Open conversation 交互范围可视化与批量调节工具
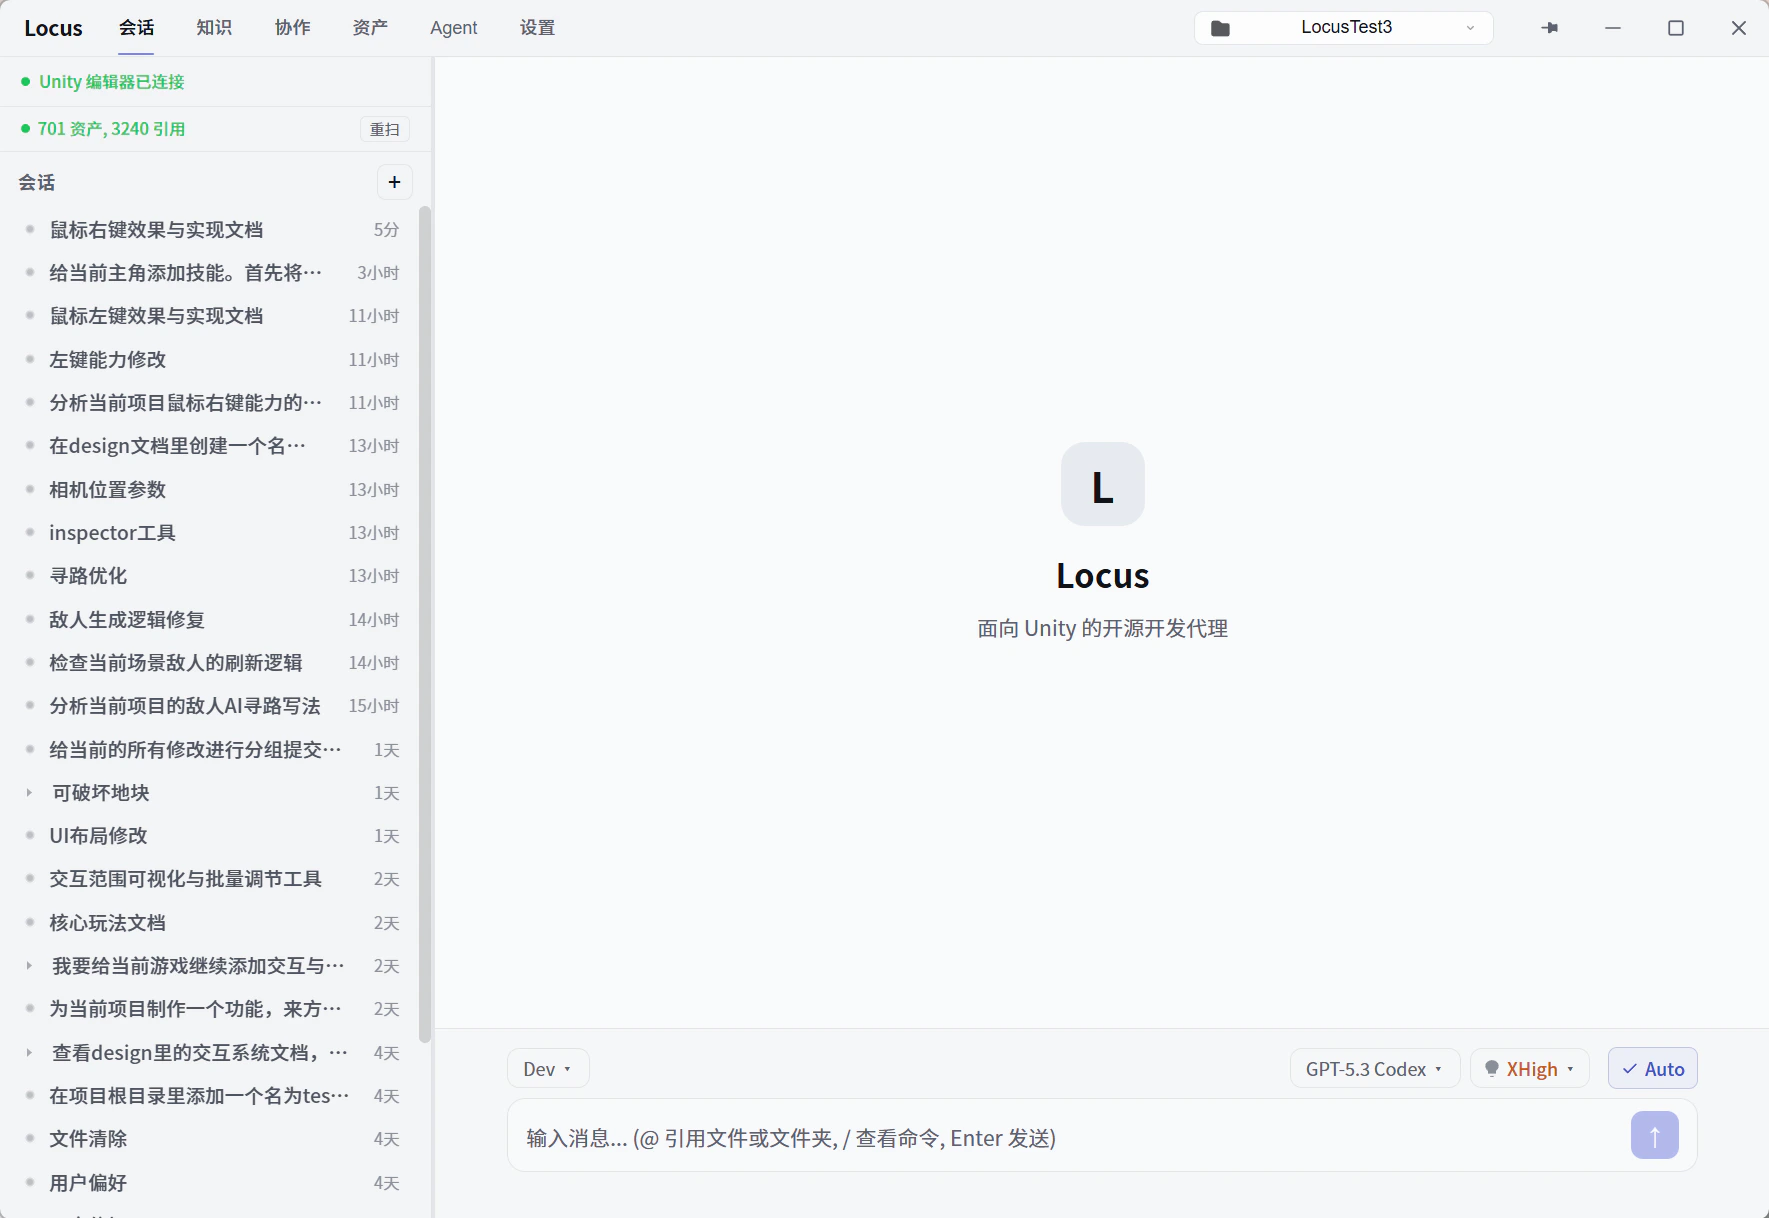Image resolution: width=1769 pixels, height=1218 pixels. [x=212, y=879]
